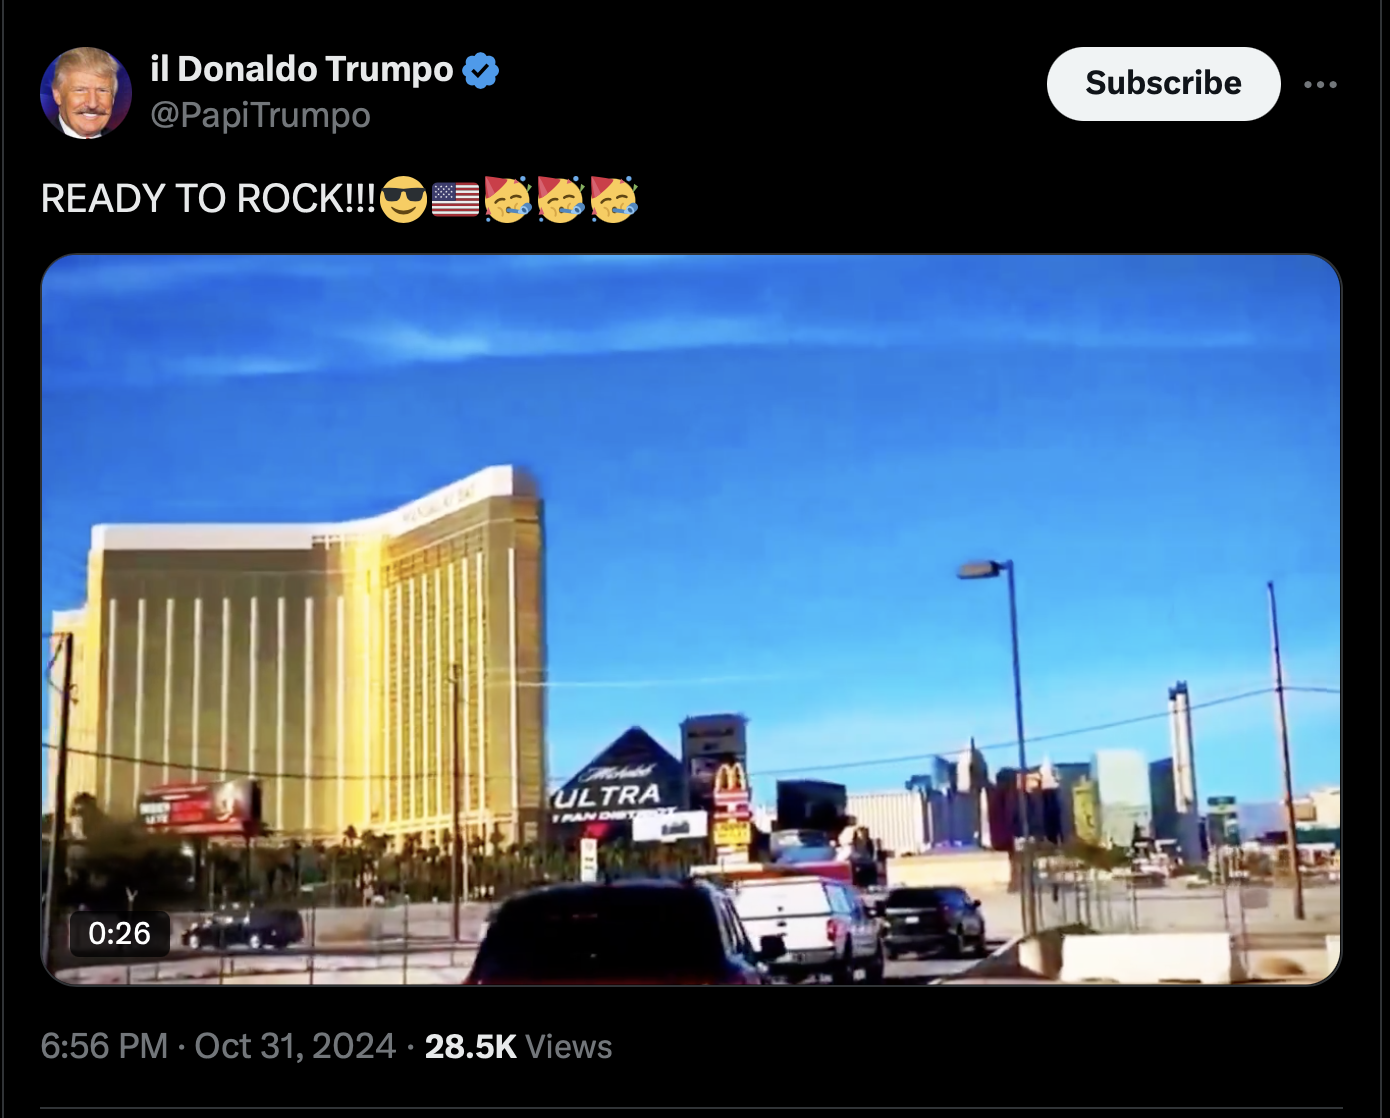Click the first party face emoji
The width and height of the screenshot is (1390, 1118).
click(x=508, y=198)
